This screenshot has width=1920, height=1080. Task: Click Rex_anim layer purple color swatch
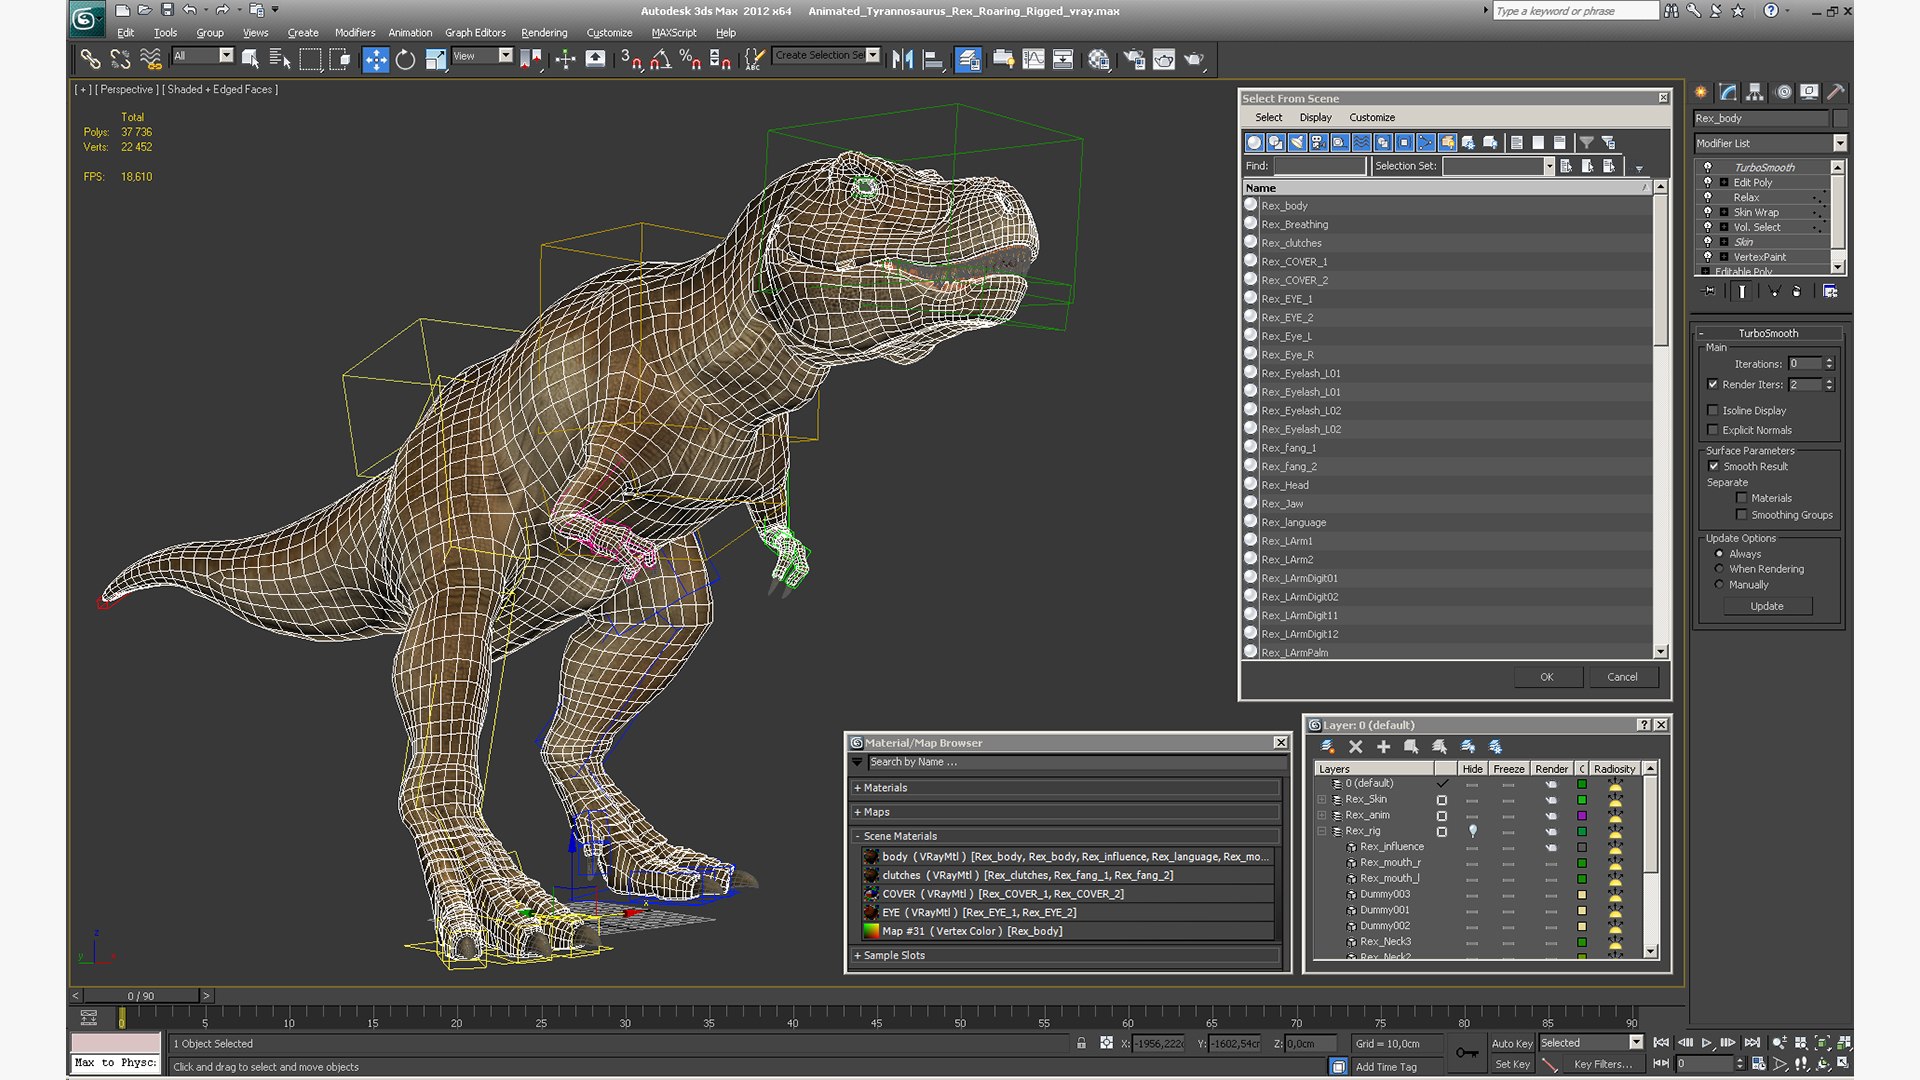point(1582,815)
